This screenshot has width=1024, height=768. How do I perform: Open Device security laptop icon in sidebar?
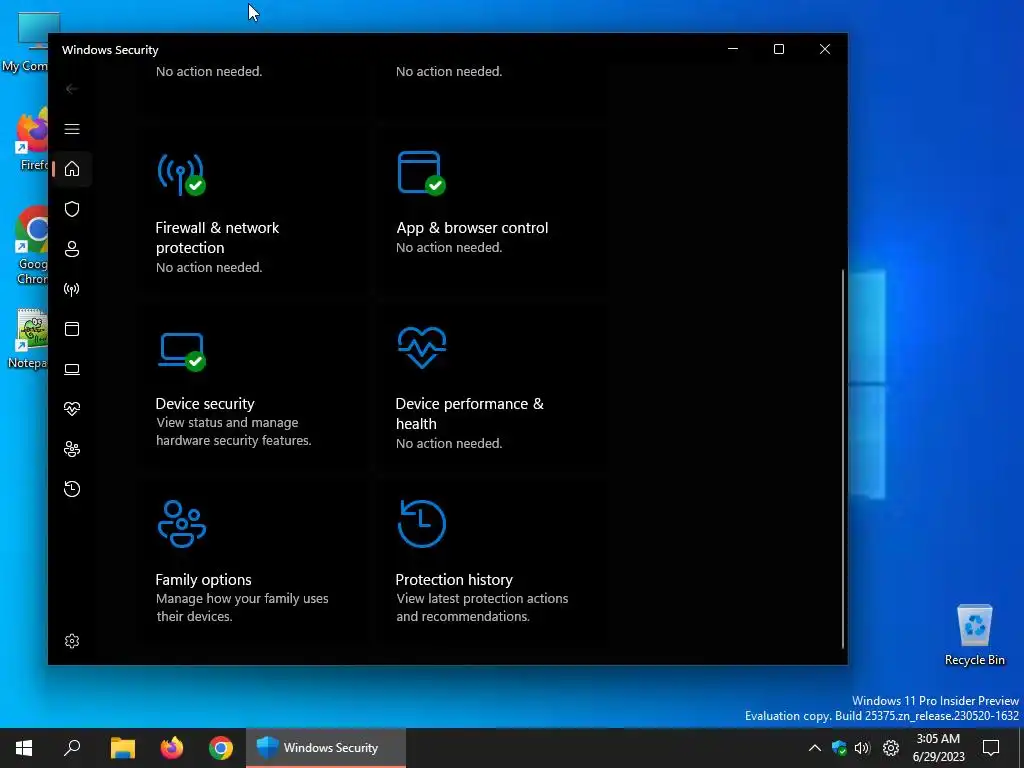tap(72, 369)
